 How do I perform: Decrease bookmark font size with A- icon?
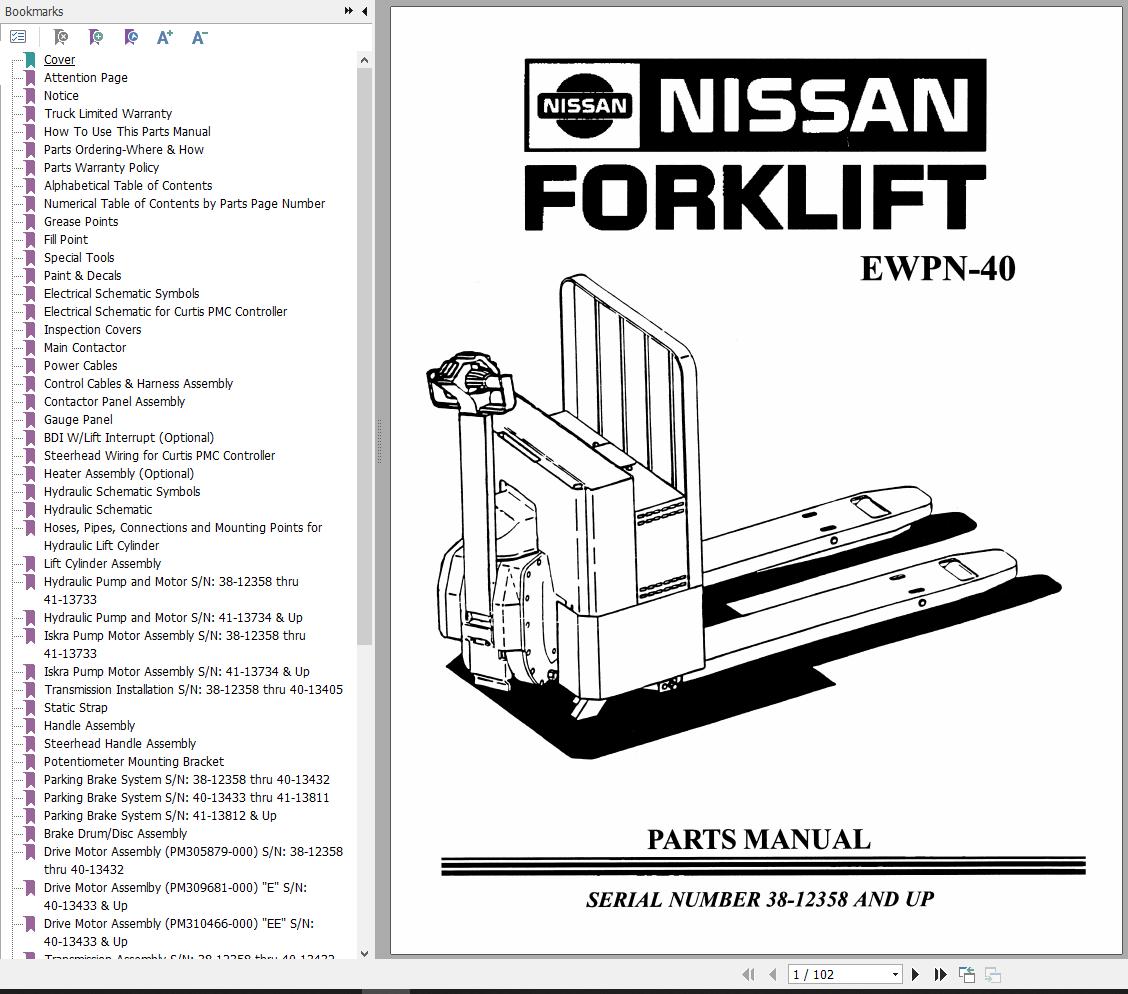[x=199, y=37]
